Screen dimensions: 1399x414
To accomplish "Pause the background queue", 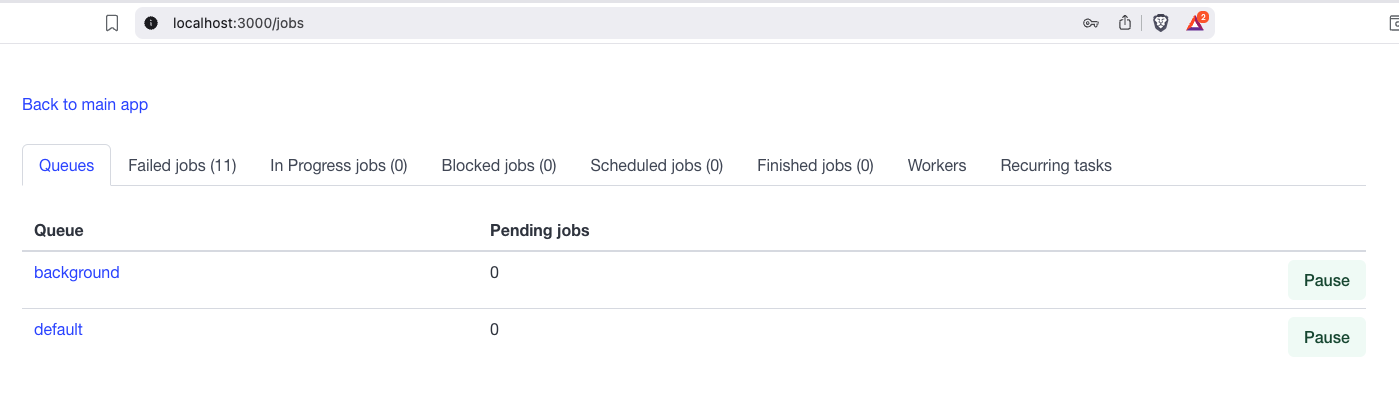I will [x=1327, y=280].
